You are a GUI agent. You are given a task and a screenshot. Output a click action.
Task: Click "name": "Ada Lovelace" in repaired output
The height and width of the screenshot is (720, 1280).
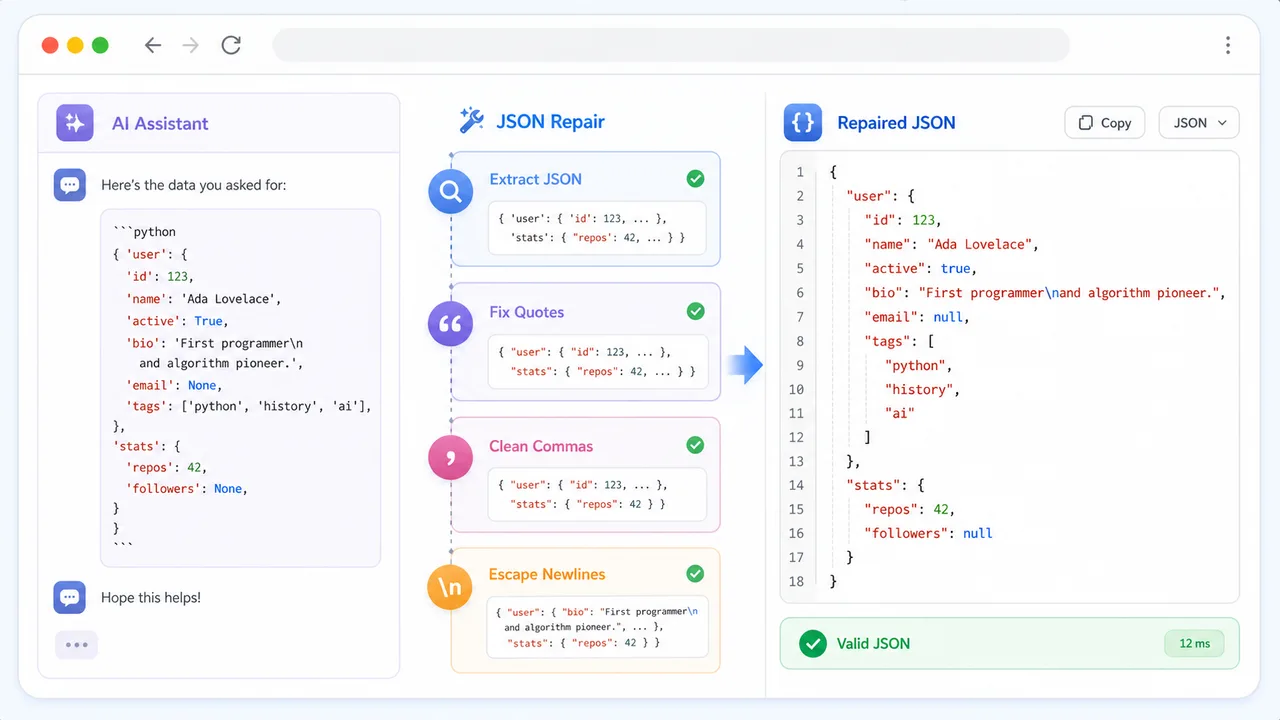(x=952, y=244)
